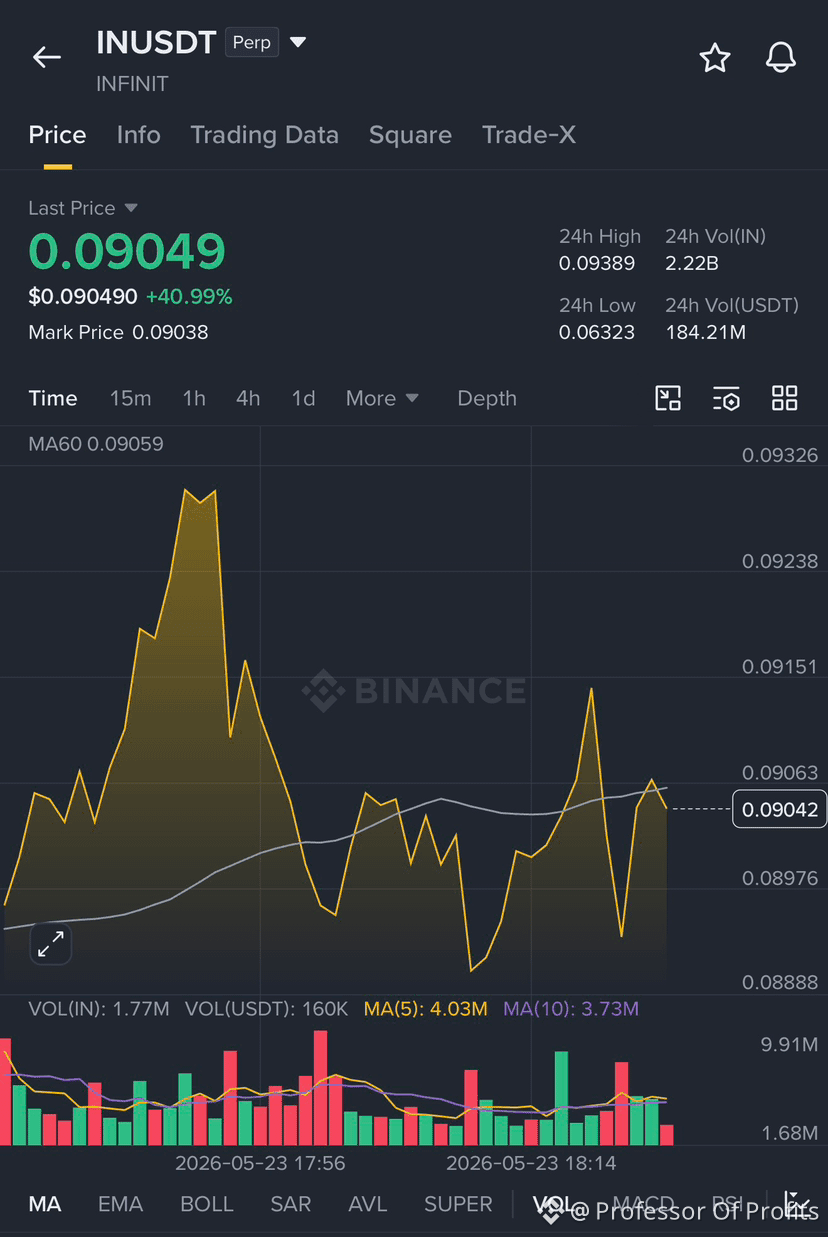Toggle the EMA indicator
The height and width of the screenshot is (1237, 828).
(x=120, y=1204)
